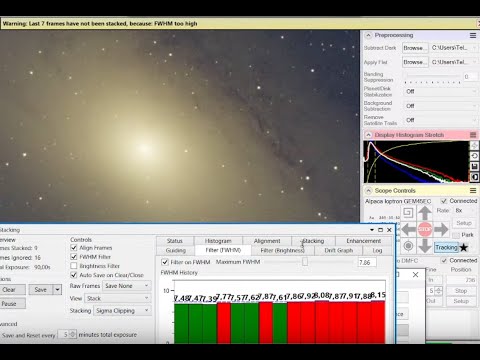480x360 pixels.
Task: Collapse the Scope Controls panel
Action: (368, 191)
